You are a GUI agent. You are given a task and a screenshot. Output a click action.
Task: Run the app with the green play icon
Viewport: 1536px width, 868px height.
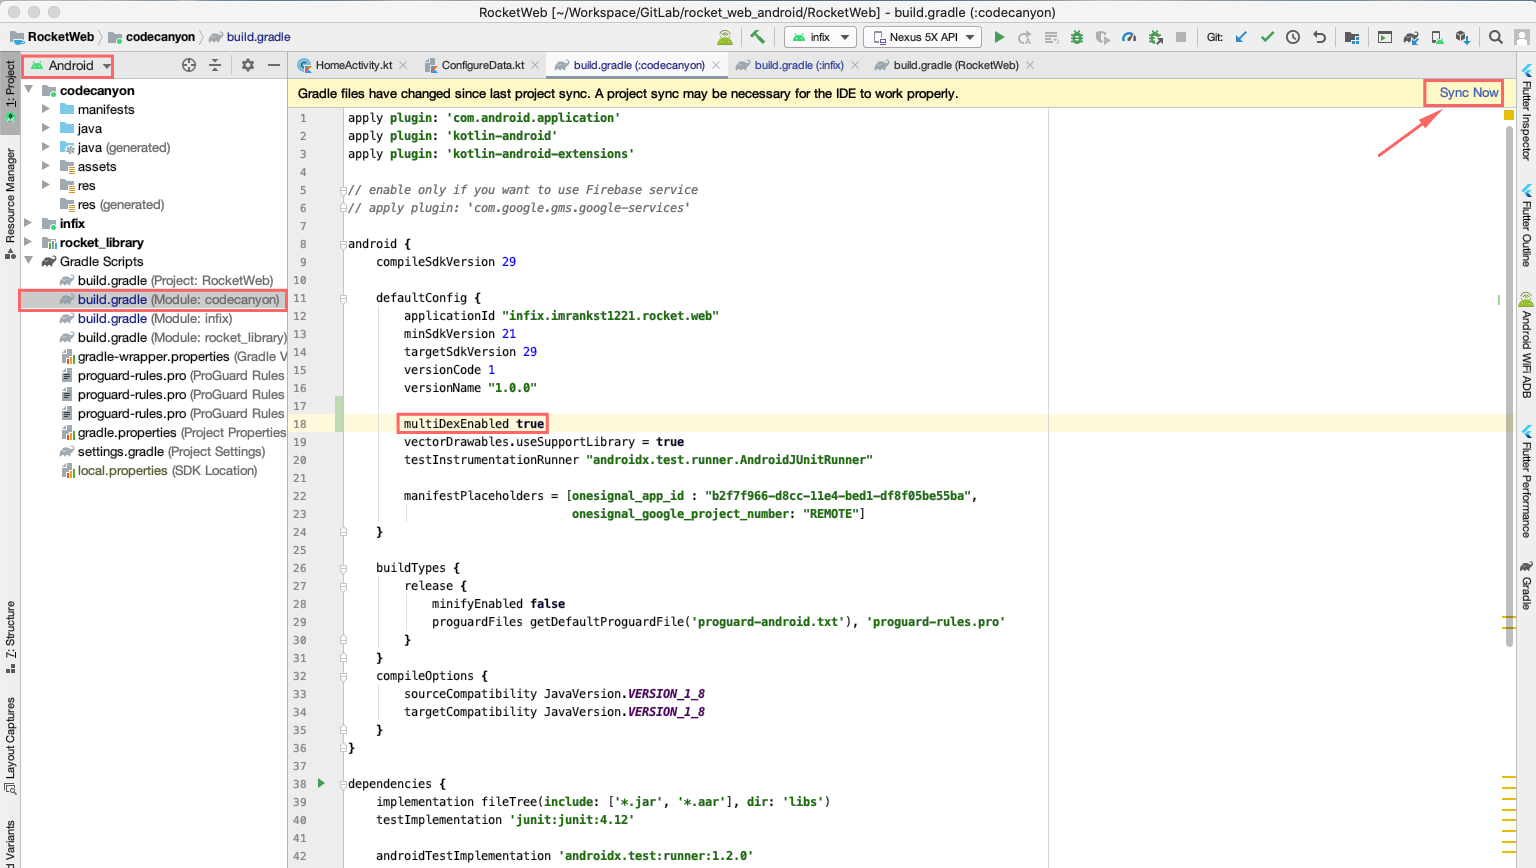click(1000, 36)
